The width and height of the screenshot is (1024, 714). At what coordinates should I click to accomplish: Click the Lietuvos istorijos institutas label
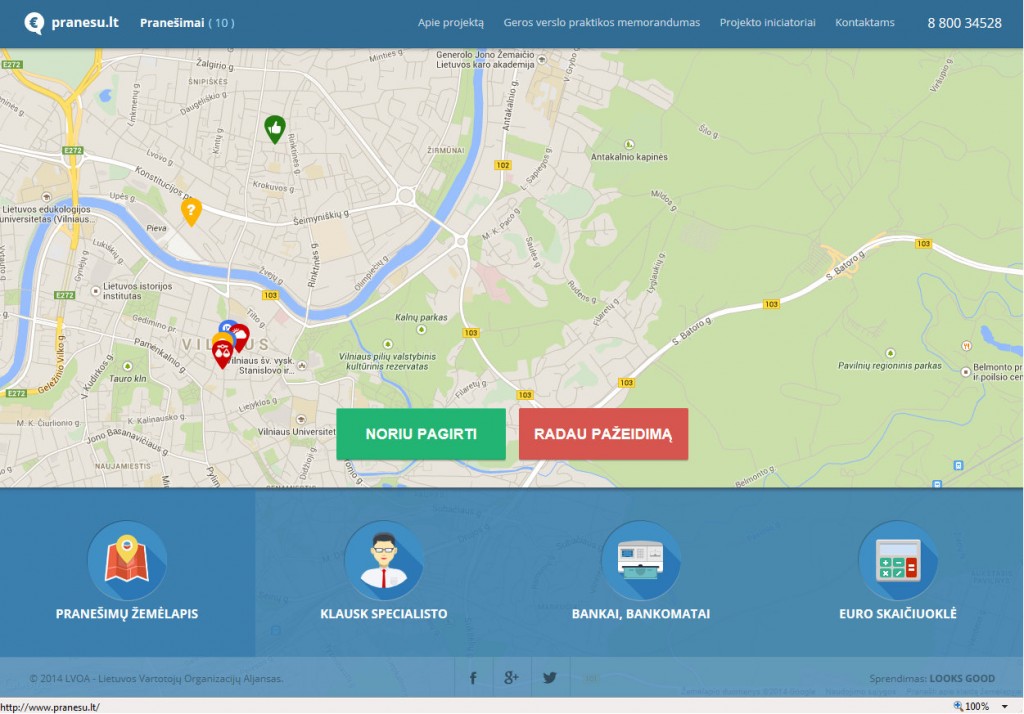138,291
